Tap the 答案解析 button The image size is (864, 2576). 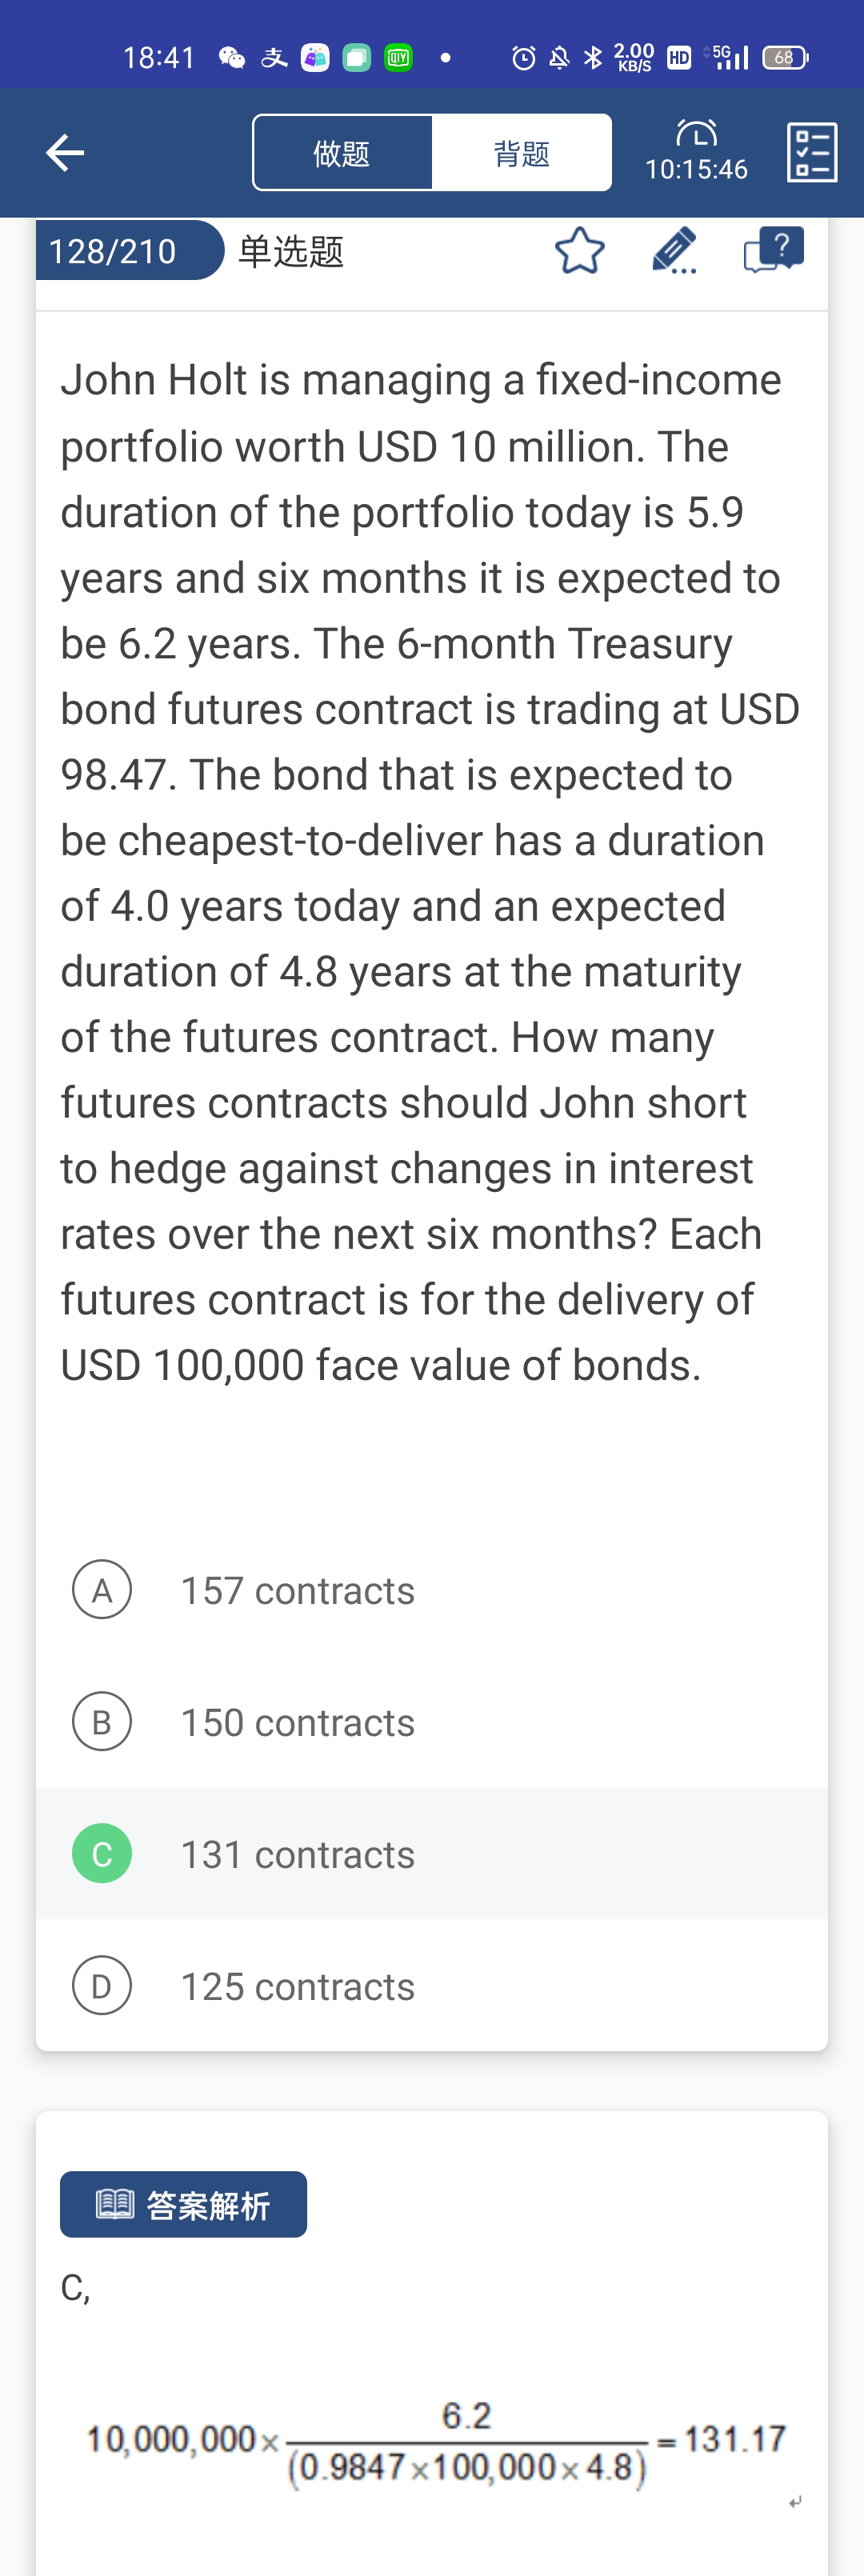(x=183, y=2204)
